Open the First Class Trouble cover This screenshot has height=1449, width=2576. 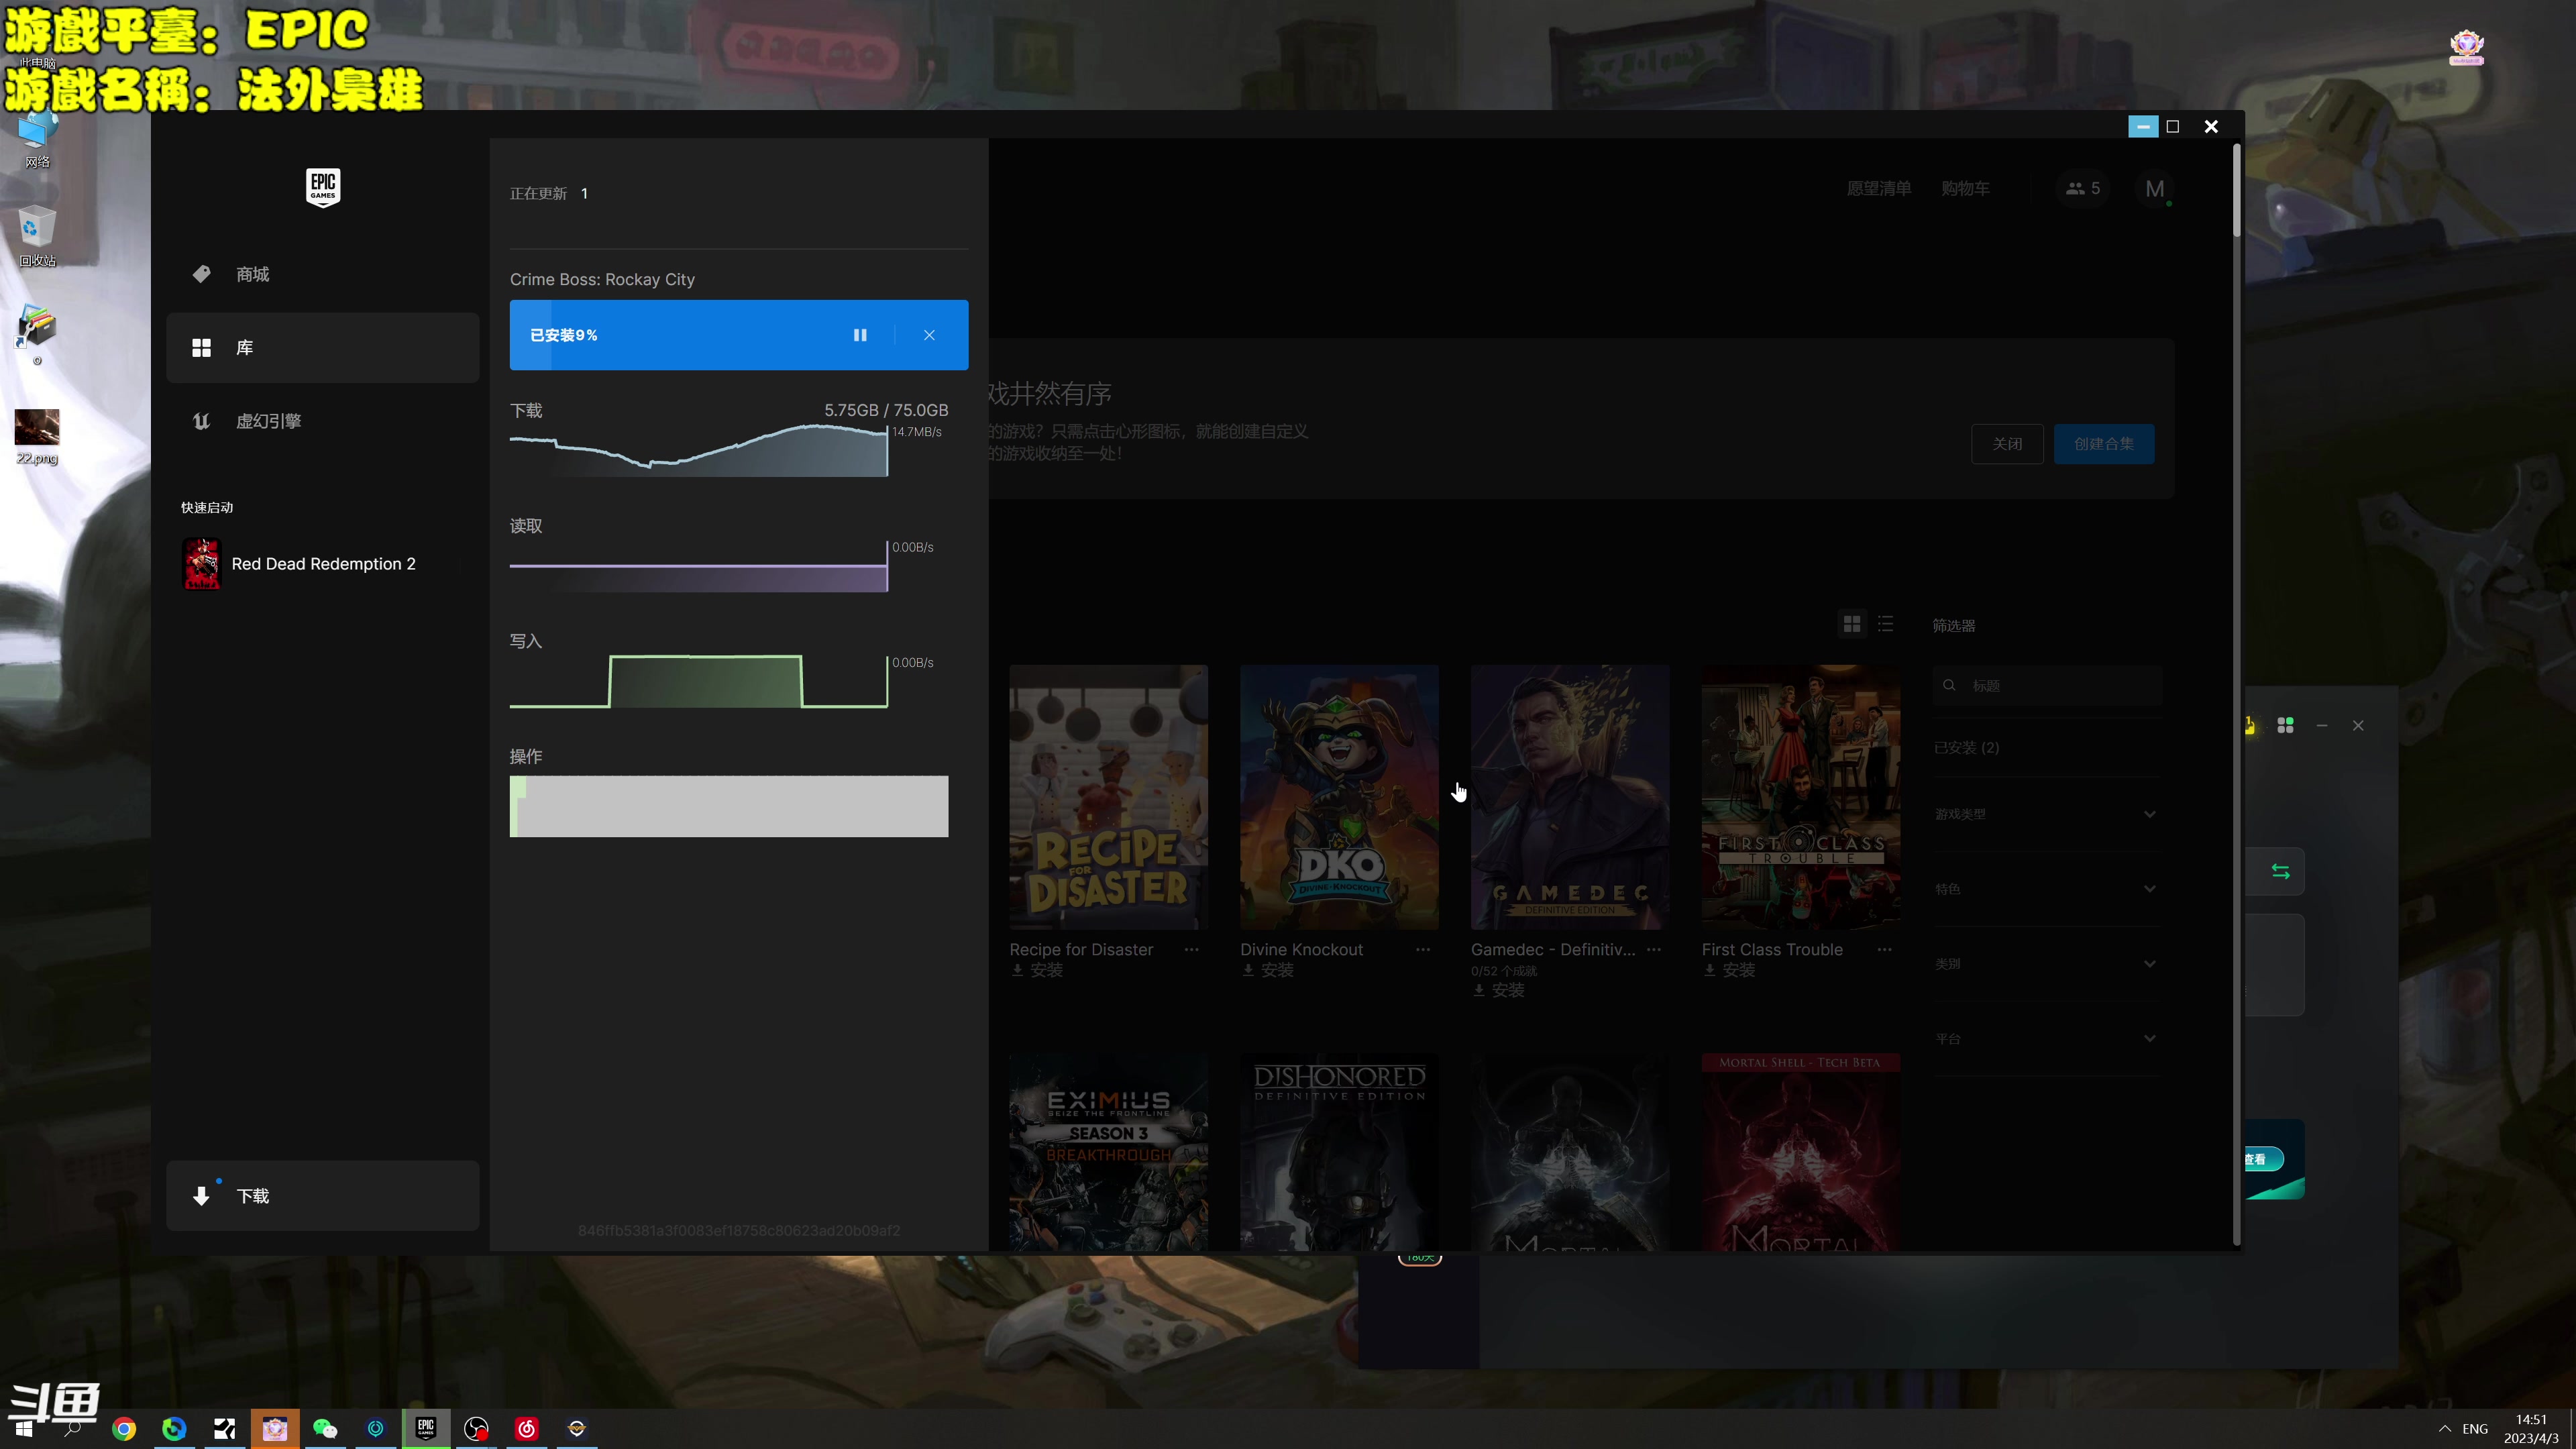[x=1801, y=797]
